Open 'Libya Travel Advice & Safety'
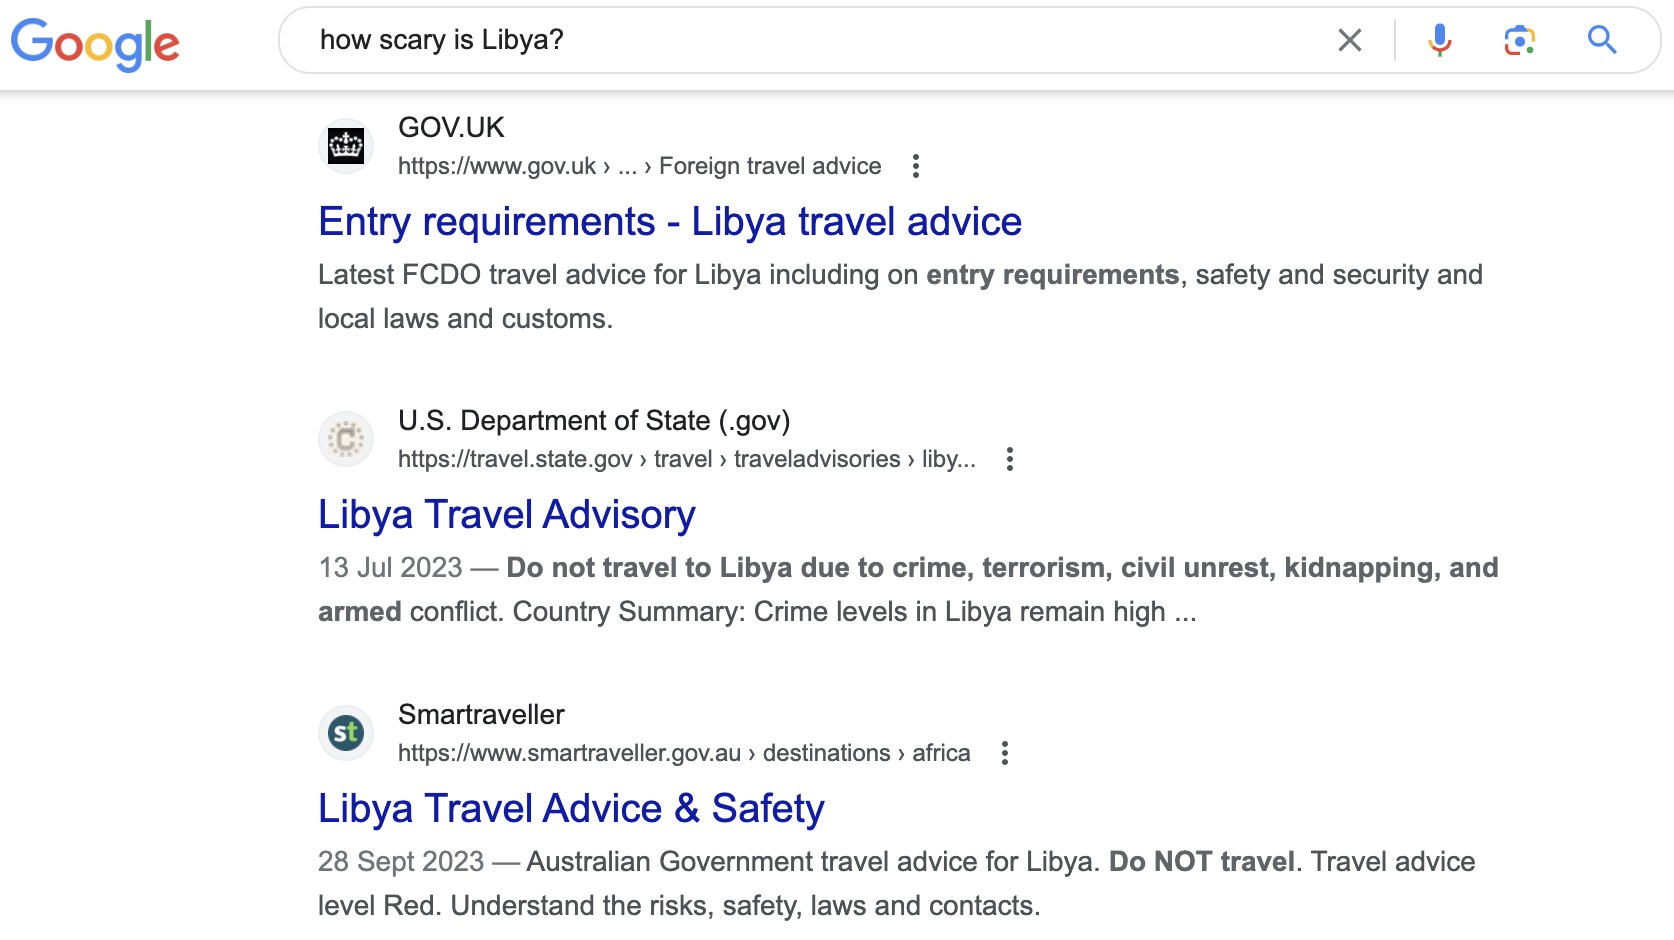Screen dimensions: 1674x940 [570, 808]
